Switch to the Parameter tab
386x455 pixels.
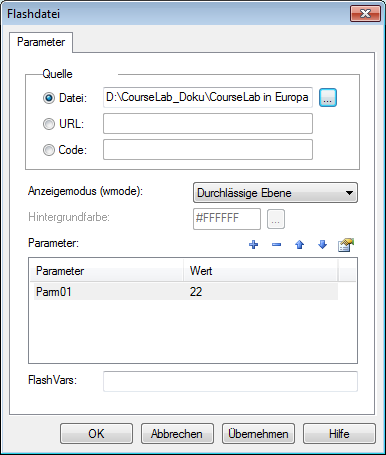41,42
